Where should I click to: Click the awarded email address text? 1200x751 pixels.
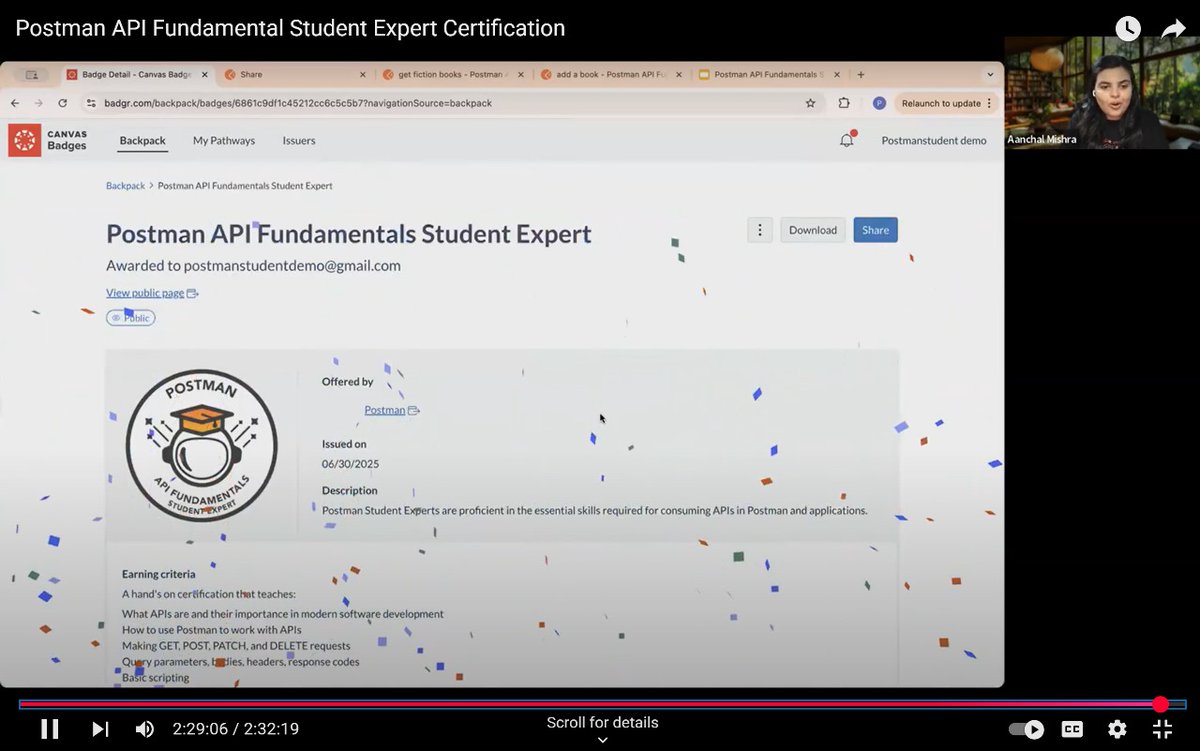click(292, 266)
